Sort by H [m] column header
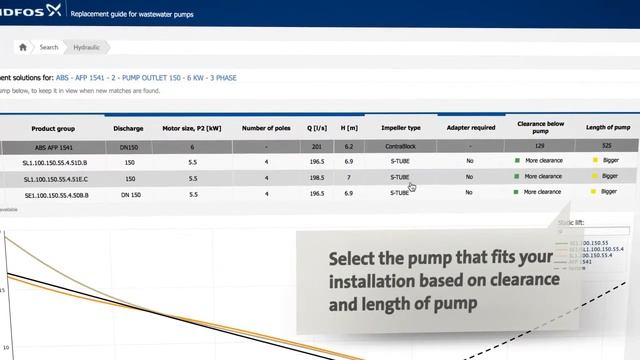The width and height of the screenshot is (640, 360). 349,128
